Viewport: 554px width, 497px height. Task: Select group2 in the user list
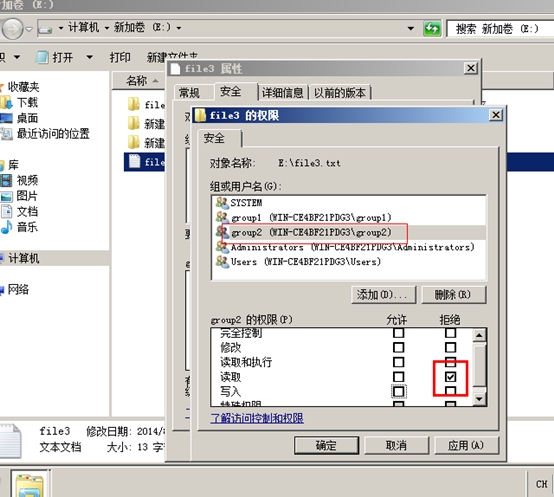coord(349,232)
